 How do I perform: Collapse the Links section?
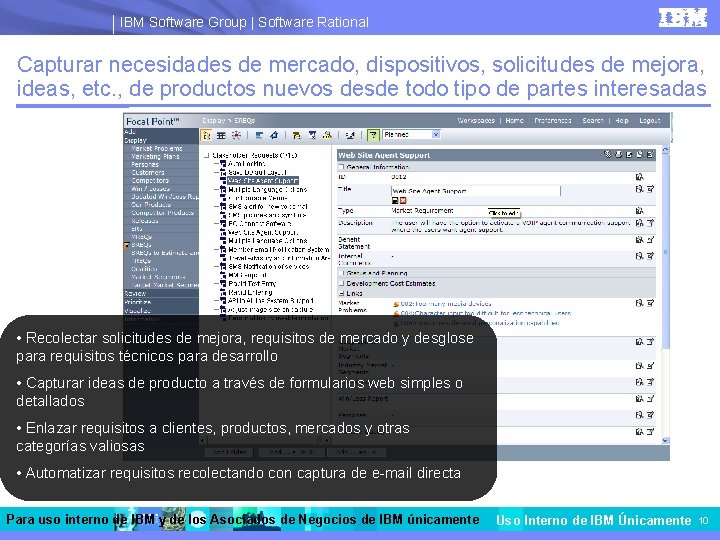pos(341,293)
